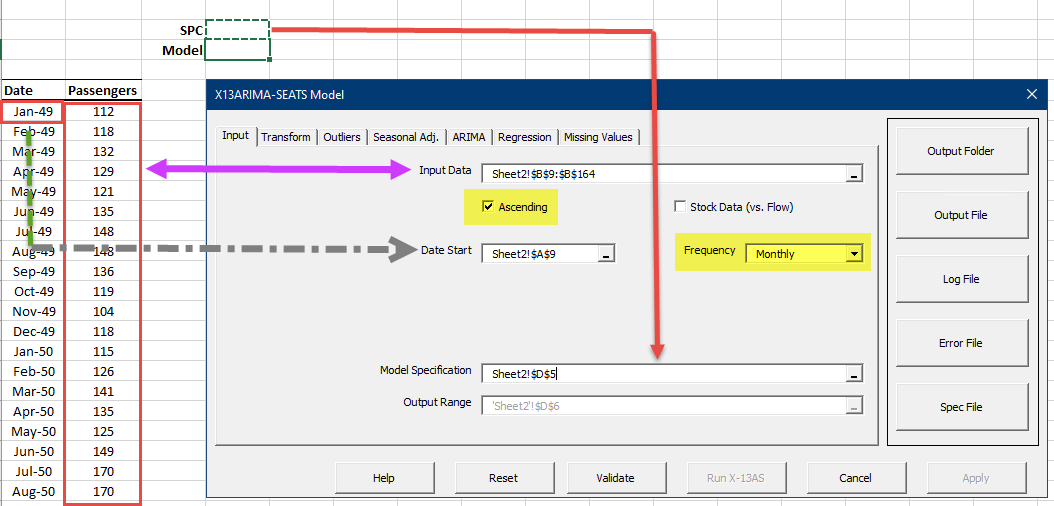The width and height of the screenshot is (1054, 506).
Task: Click range selector icon for Date Start
Action: coord(606,255)
